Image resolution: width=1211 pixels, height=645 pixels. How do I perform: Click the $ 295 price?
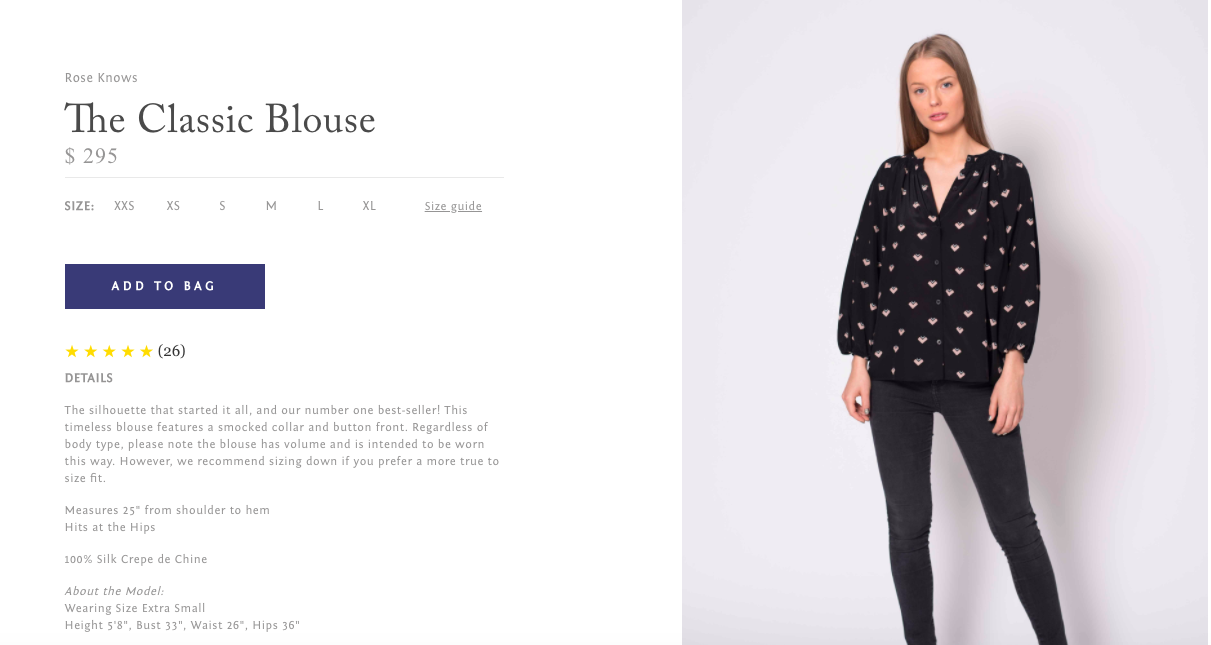[91, 156]
